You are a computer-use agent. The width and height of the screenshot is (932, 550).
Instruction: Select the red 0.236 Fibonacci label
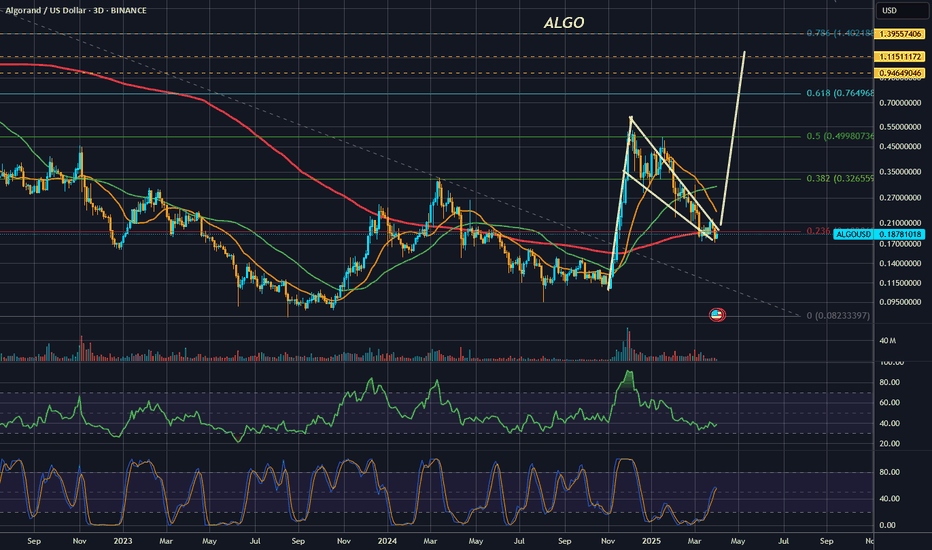(x=819, y=231)
